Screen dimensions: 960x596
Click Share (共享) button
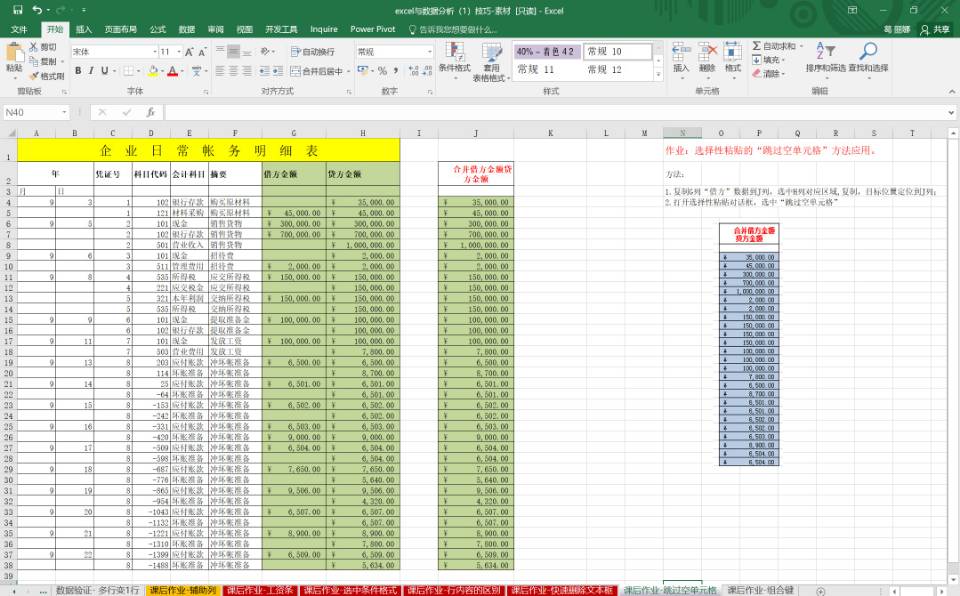pyautogui.click(x=936, y=29)
